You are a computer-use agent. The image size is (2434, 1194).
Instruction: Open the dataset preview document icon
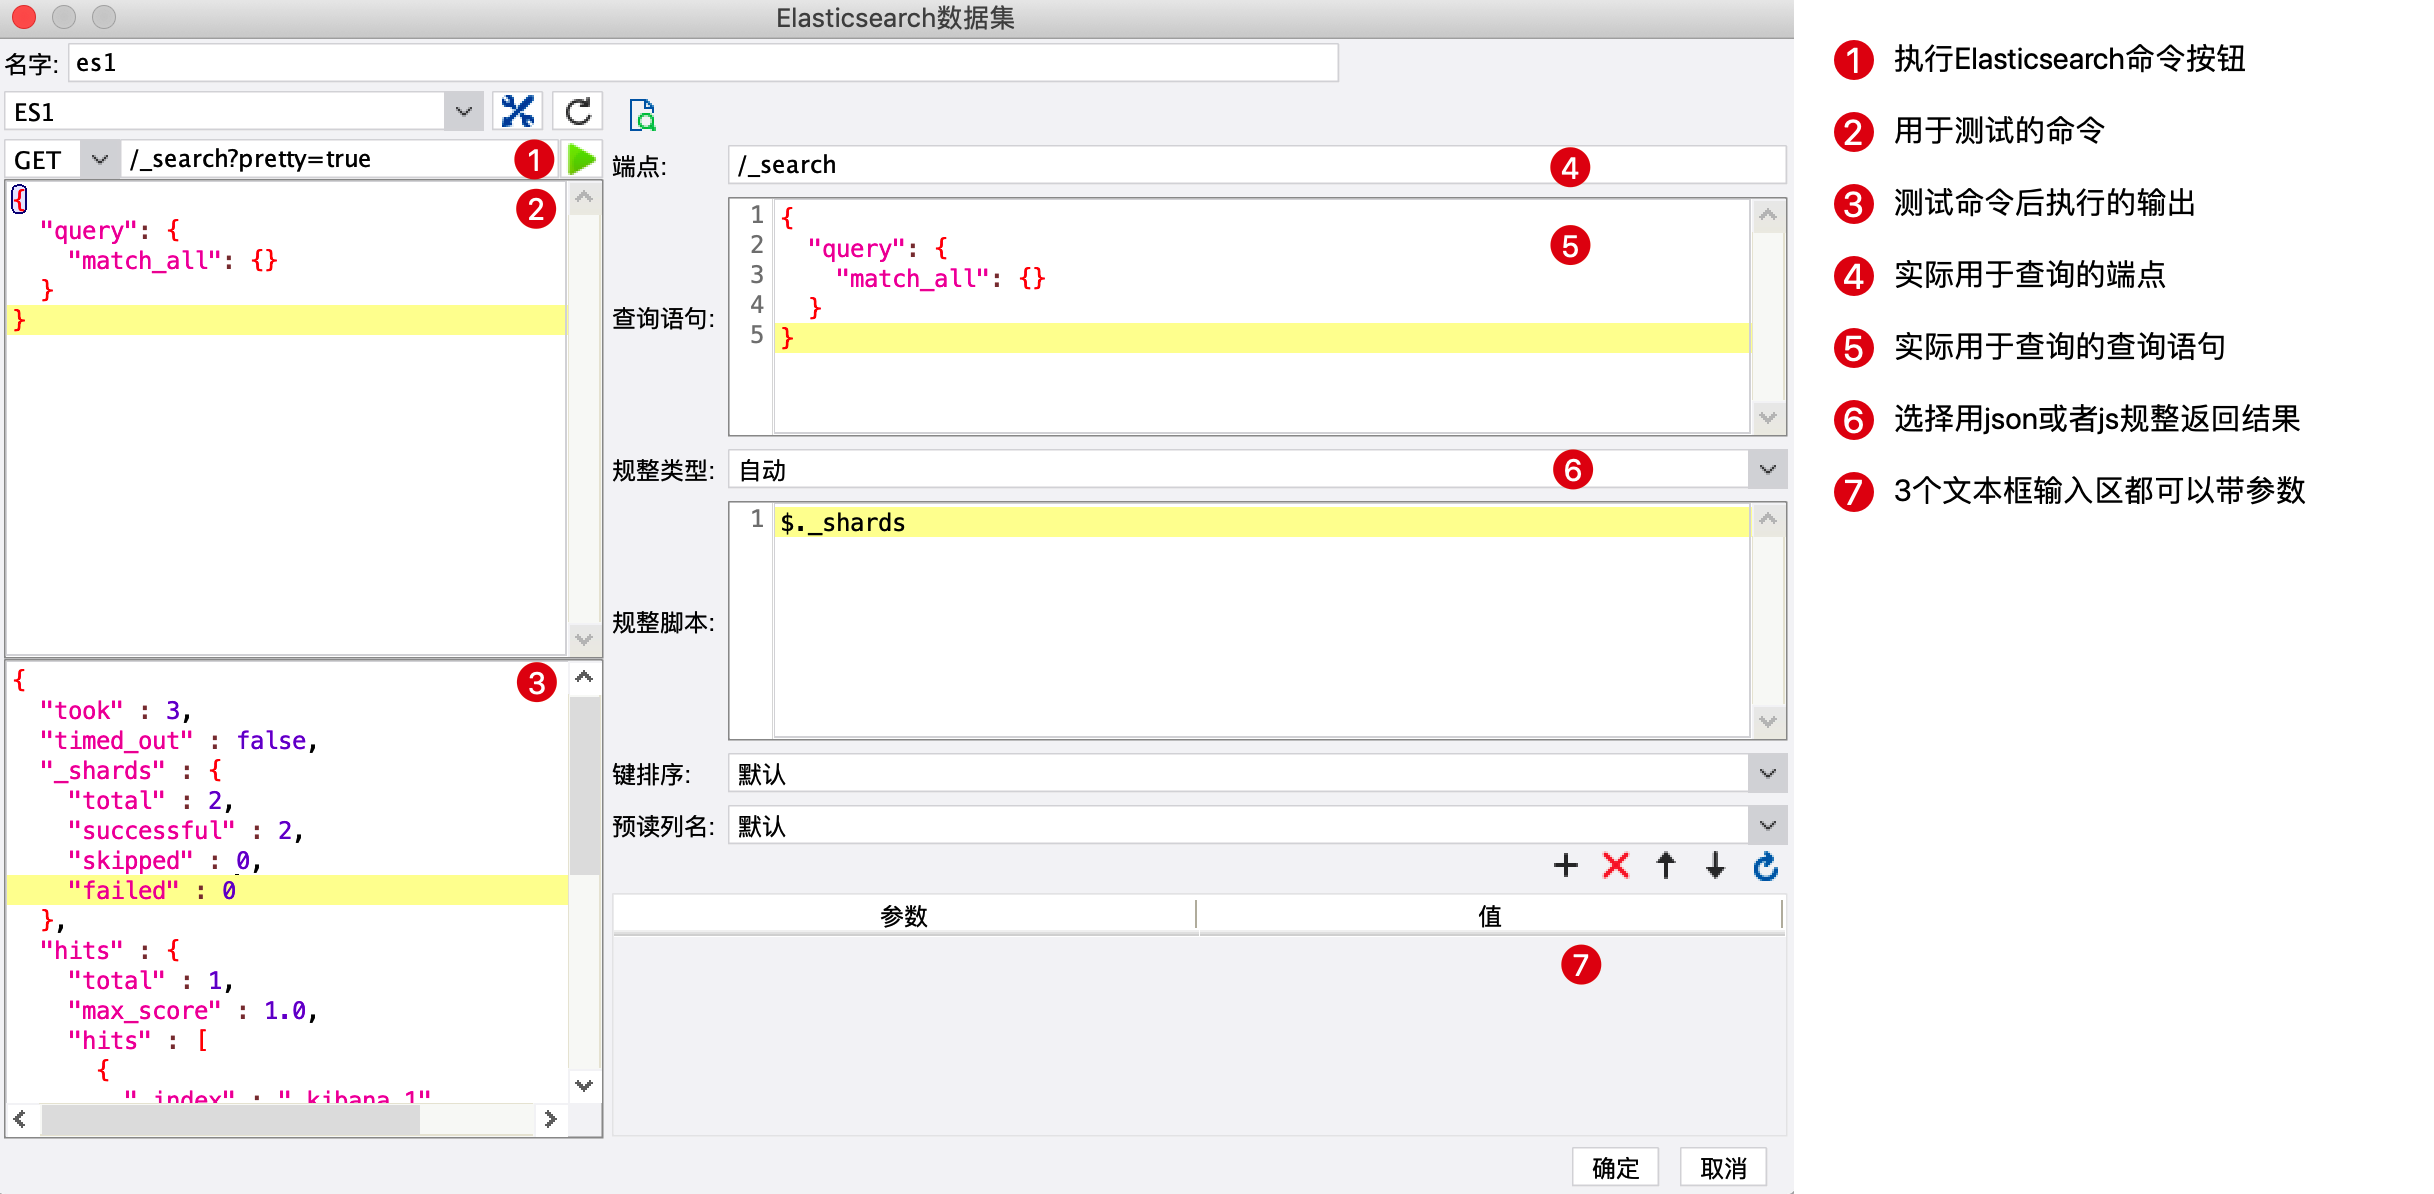coord(643,115)
